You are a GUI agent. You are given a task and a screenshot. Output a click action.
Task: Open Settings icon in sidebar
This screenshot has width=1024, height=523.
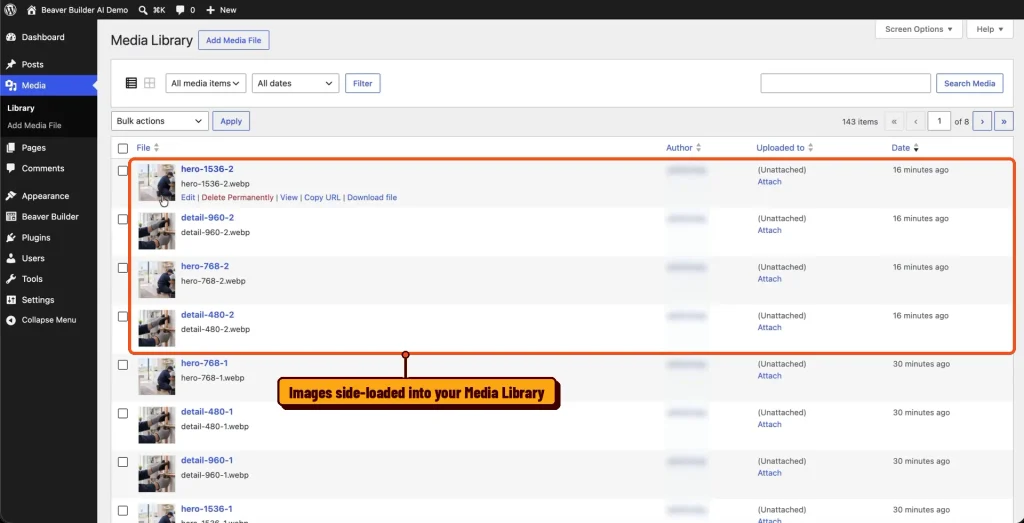[x=11, y=300]
